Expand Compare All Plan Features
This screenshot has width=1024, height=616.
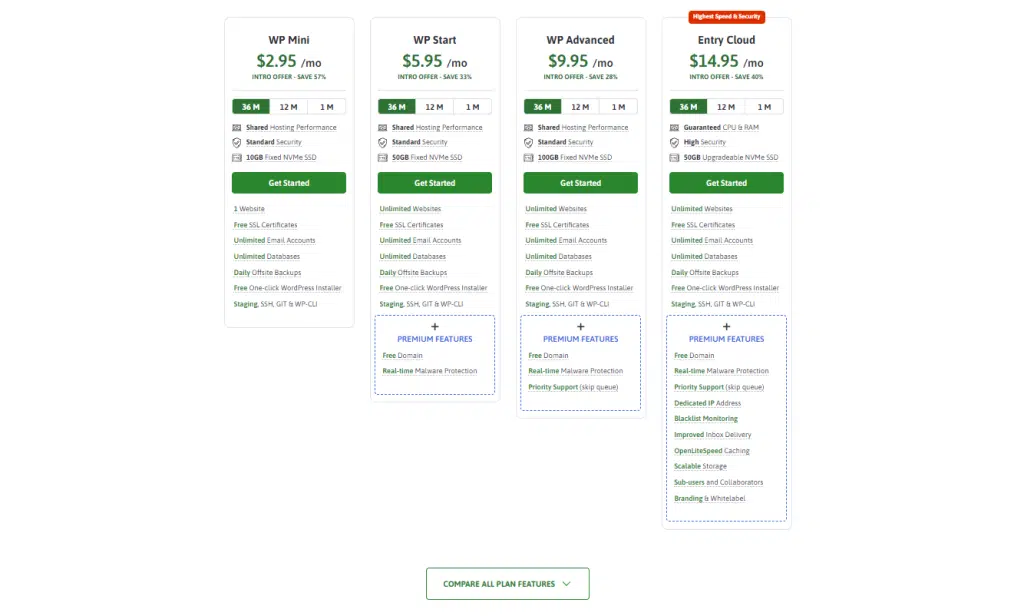(x=507, y=584)
